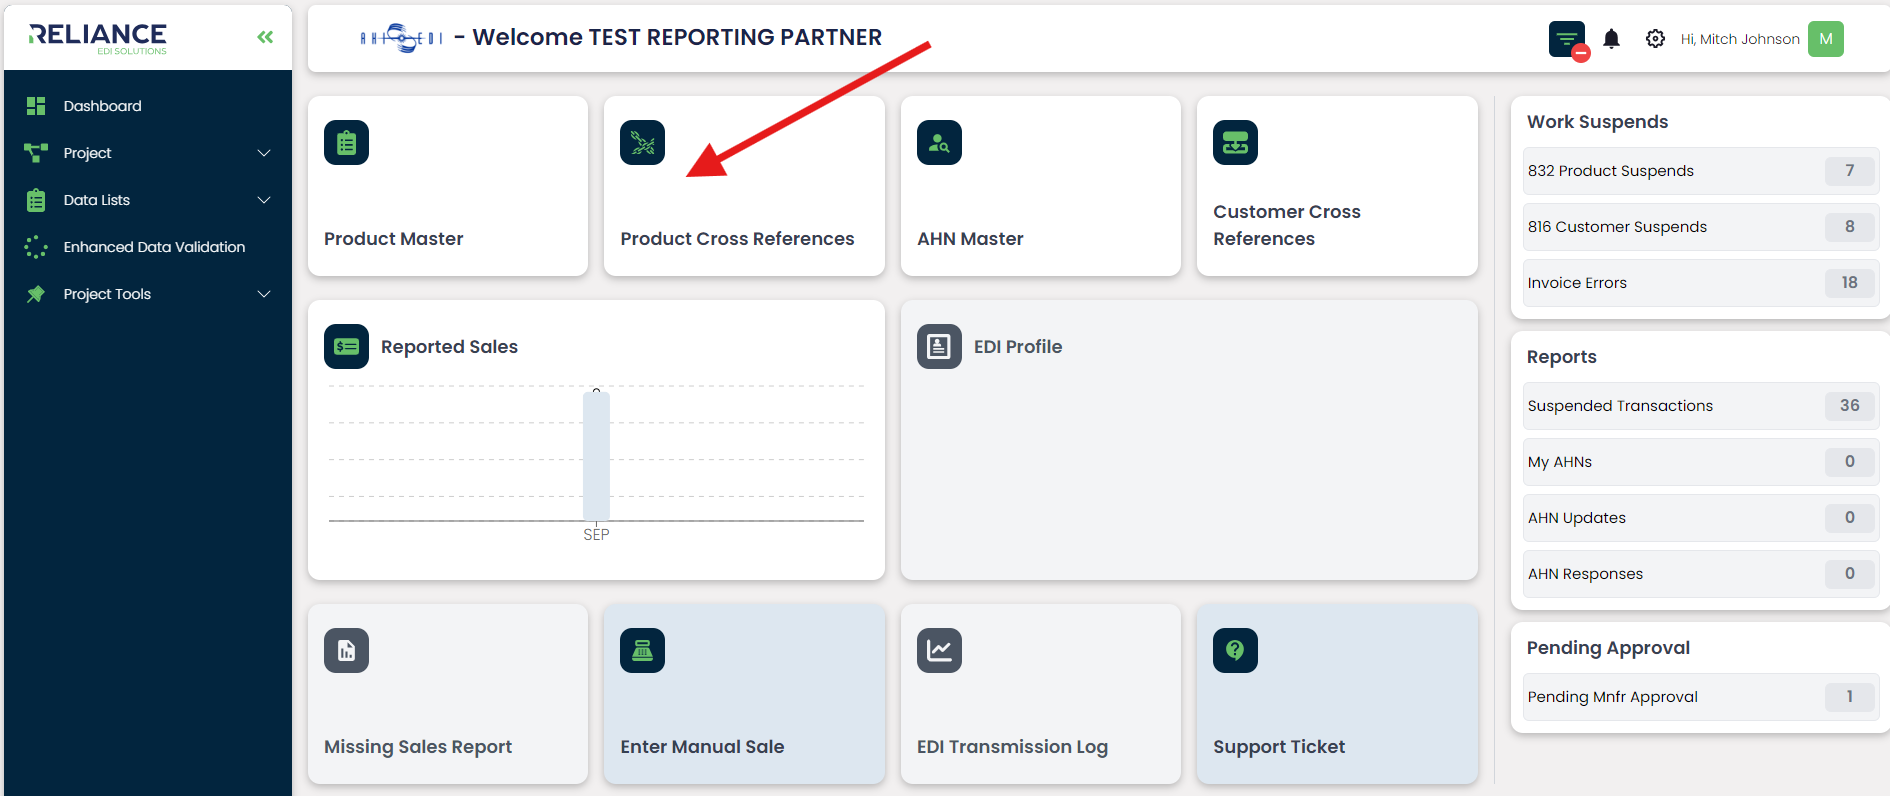Viewport: 1890px width, 796px height.
Task: Expand the Project Tools chevron
Action: click(264, 294)
